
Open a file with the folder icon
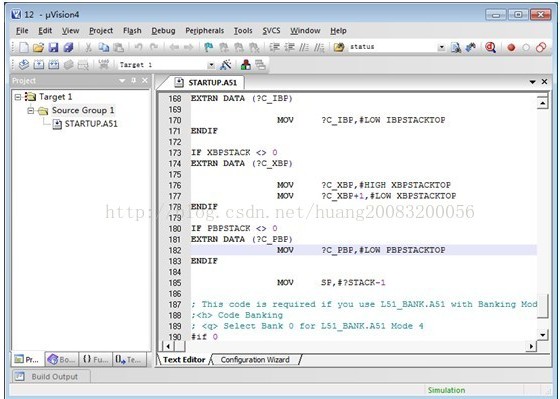click(x=38, y=47)
